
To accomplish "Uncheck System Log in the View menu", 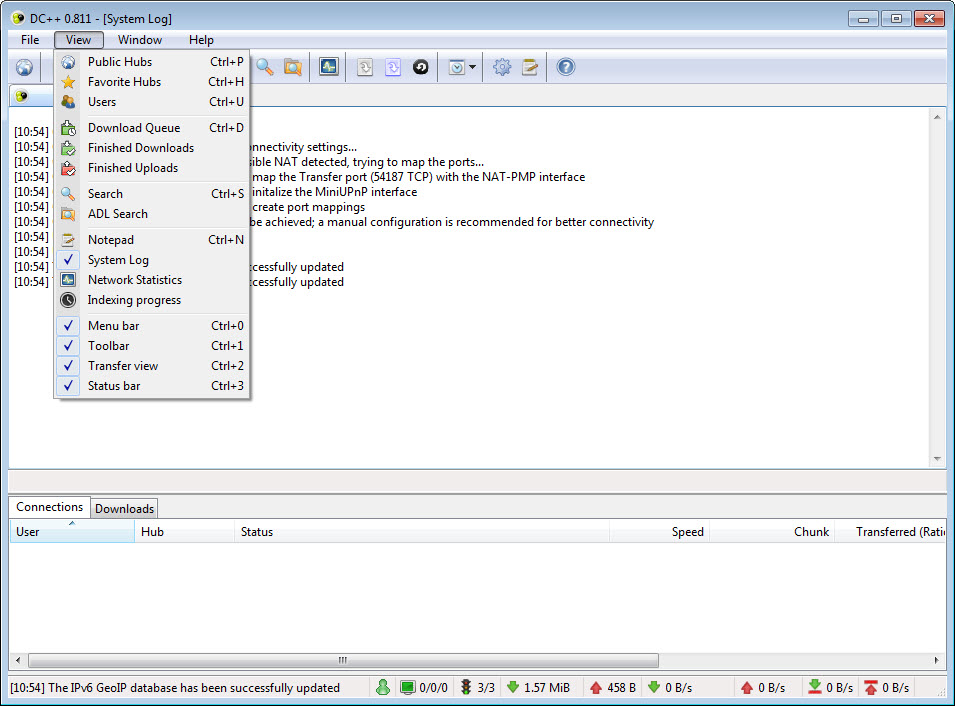I will [152, 260].
